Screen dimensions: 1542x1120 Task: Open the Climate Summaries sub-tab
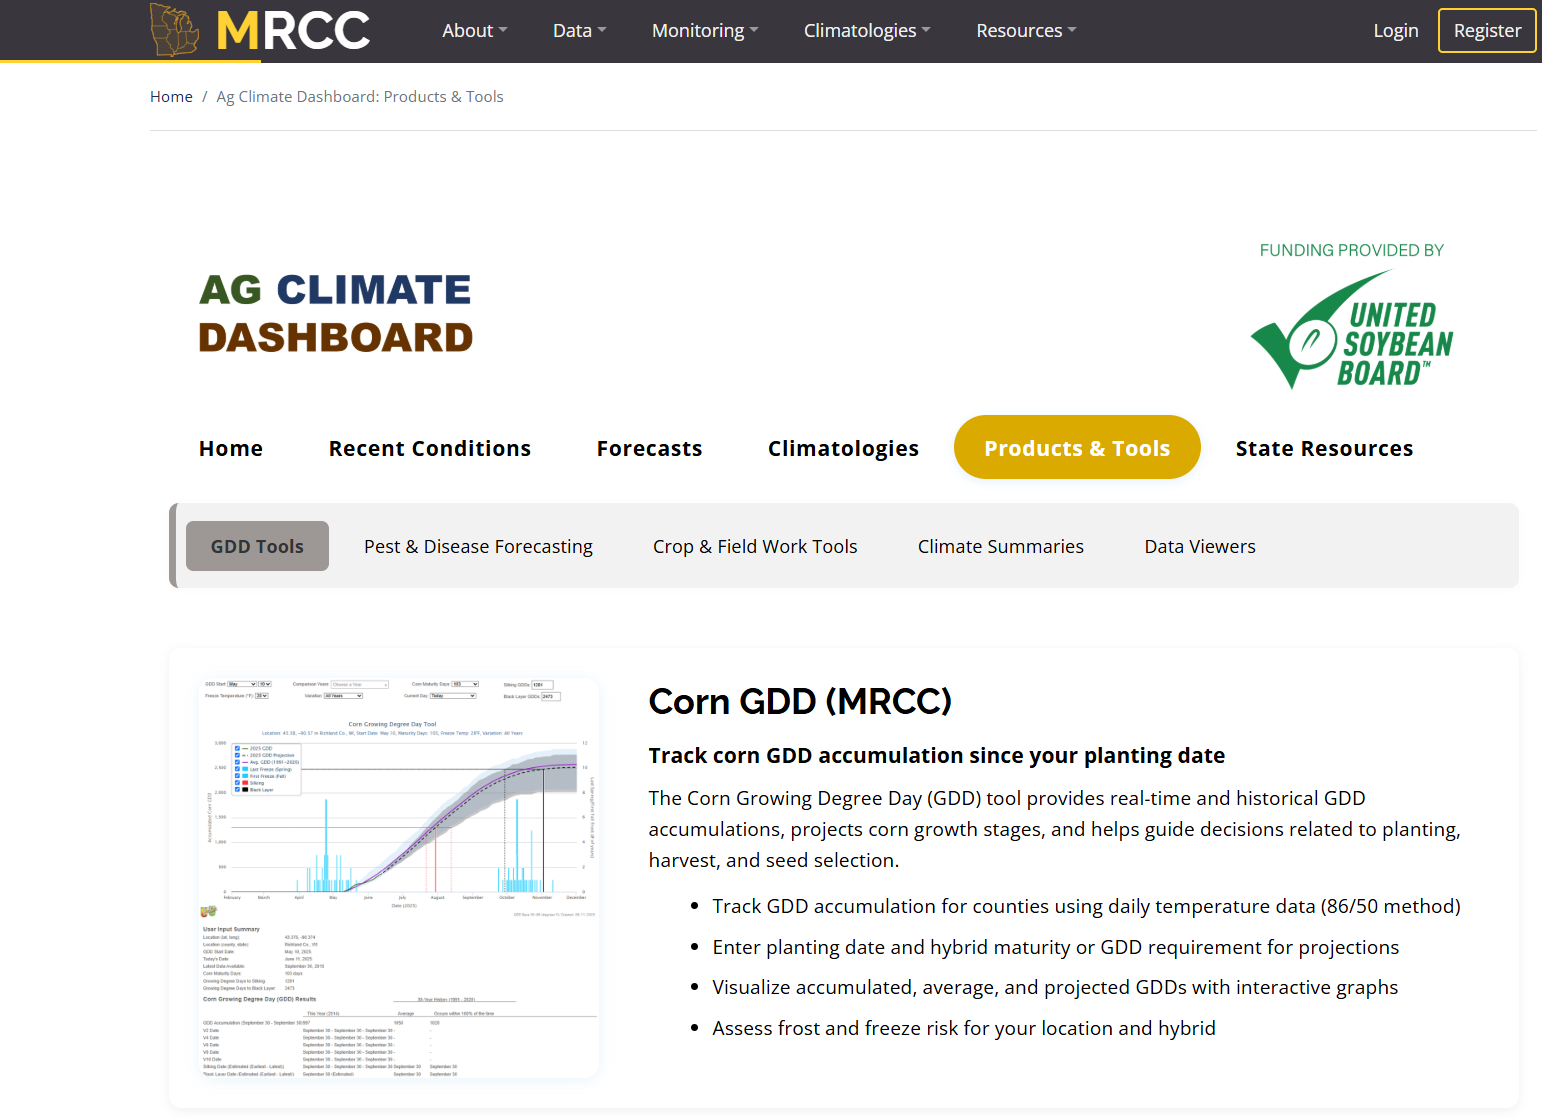tap(1001, 547)
